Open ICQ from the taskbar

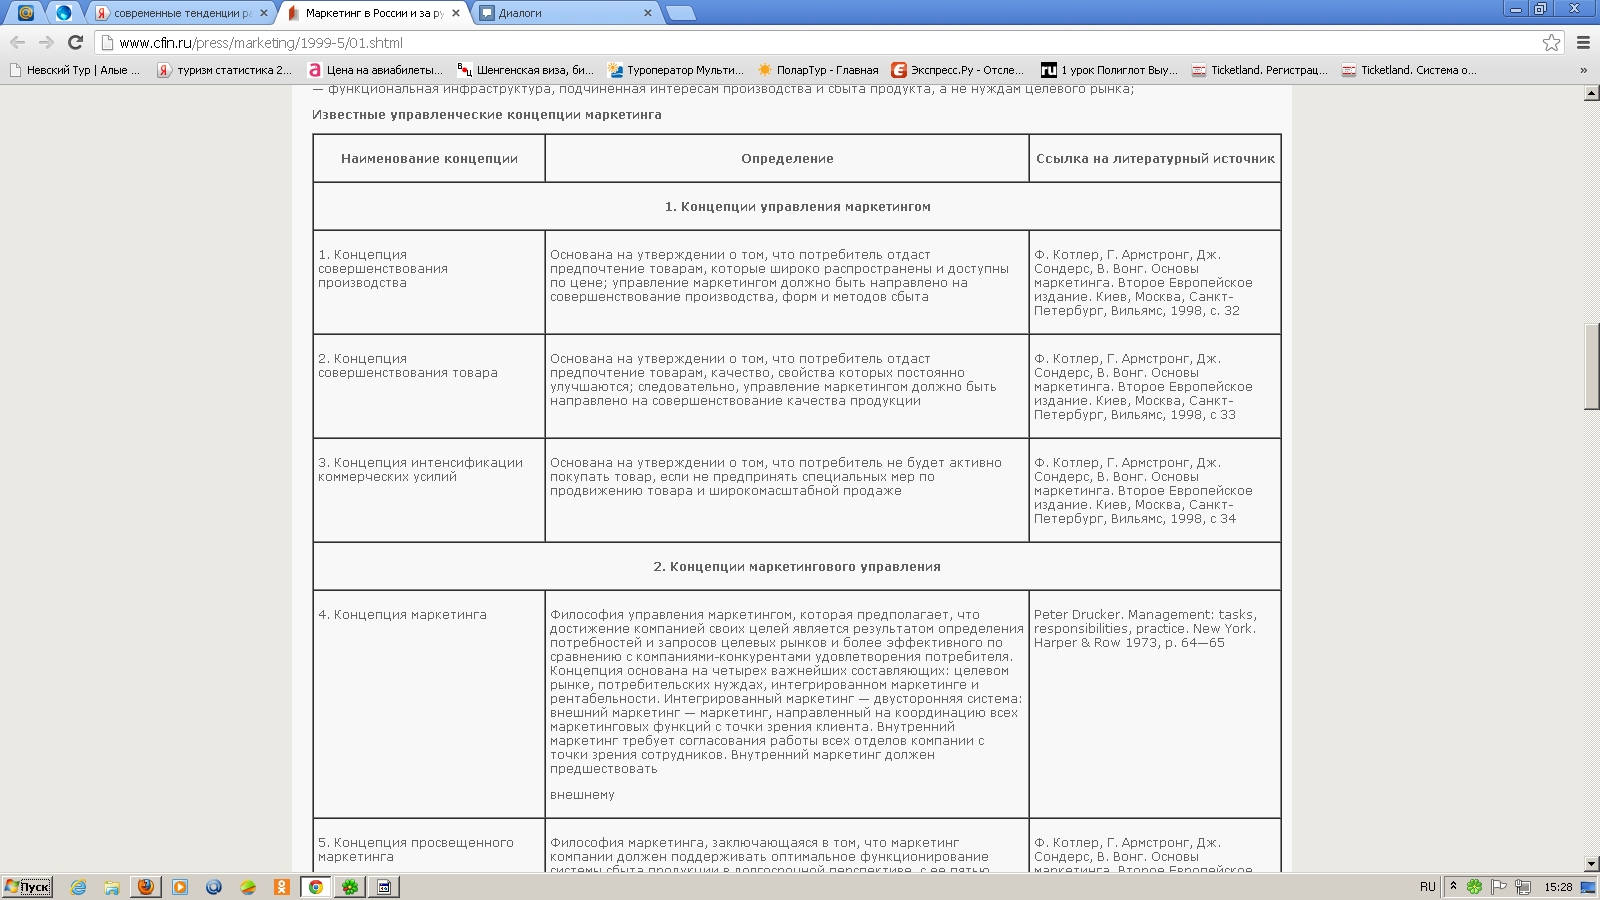(350, 887)
